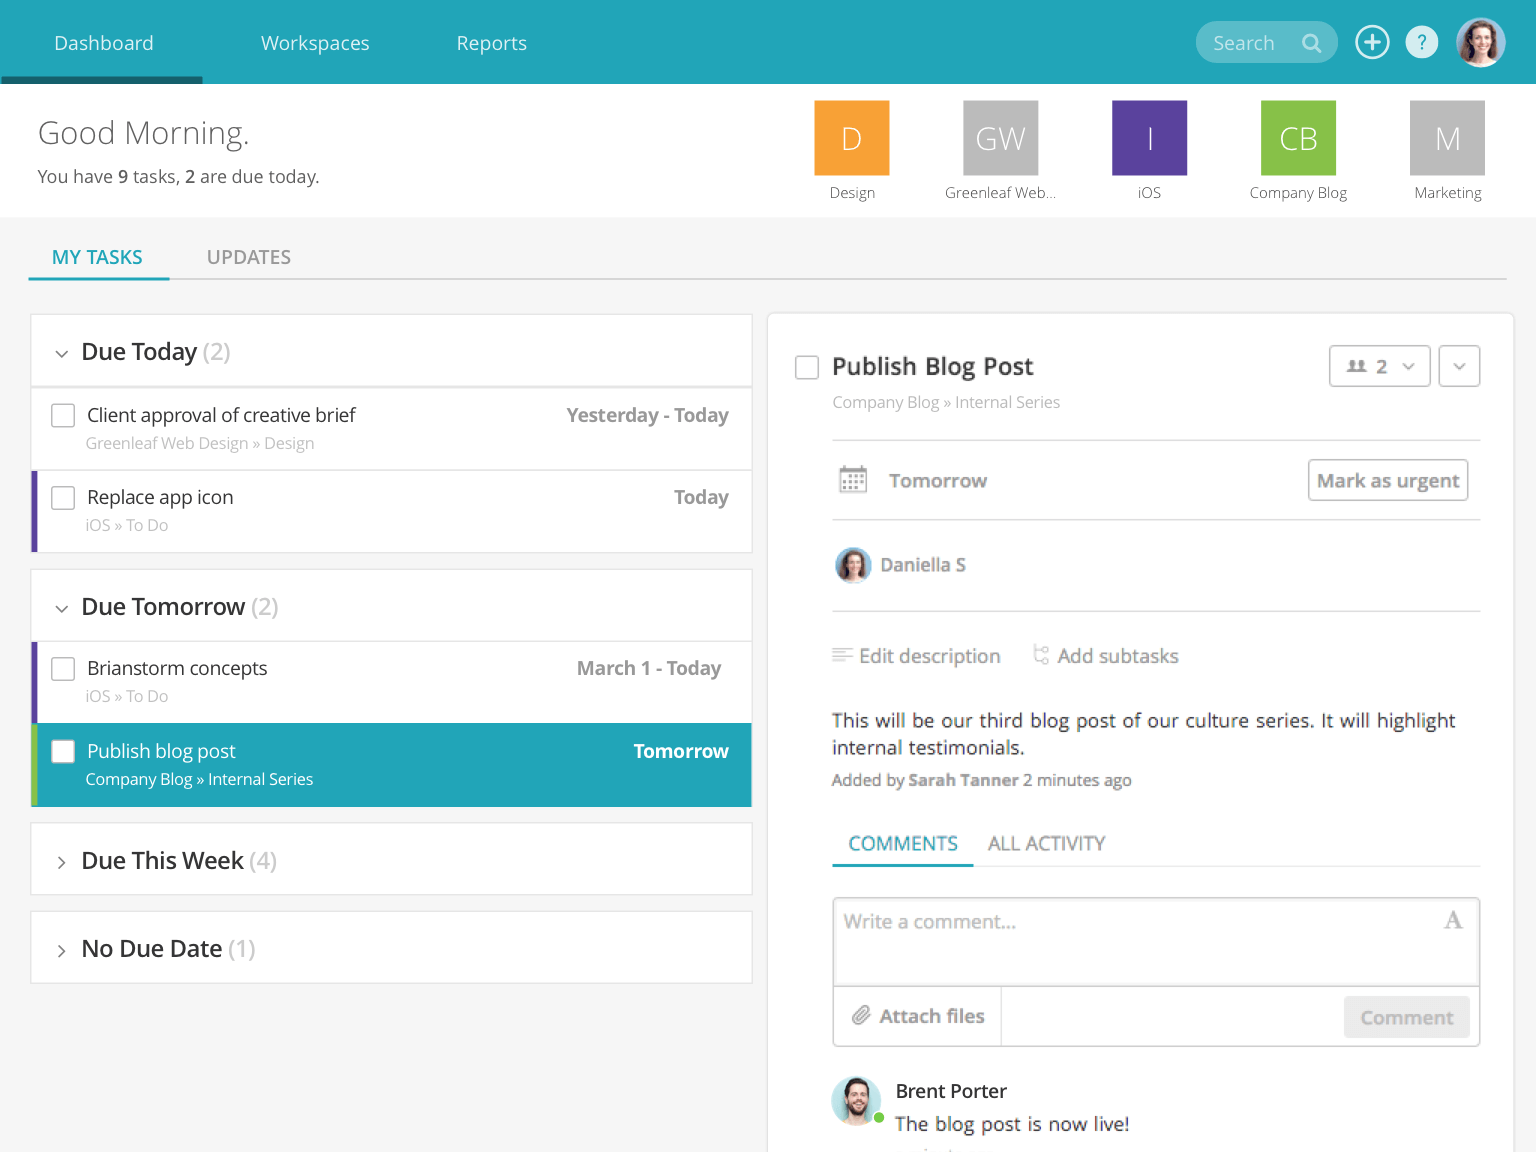Go to the Dashboard tab
Screen dimensions: 1536x1152
[x=104, y=43]
